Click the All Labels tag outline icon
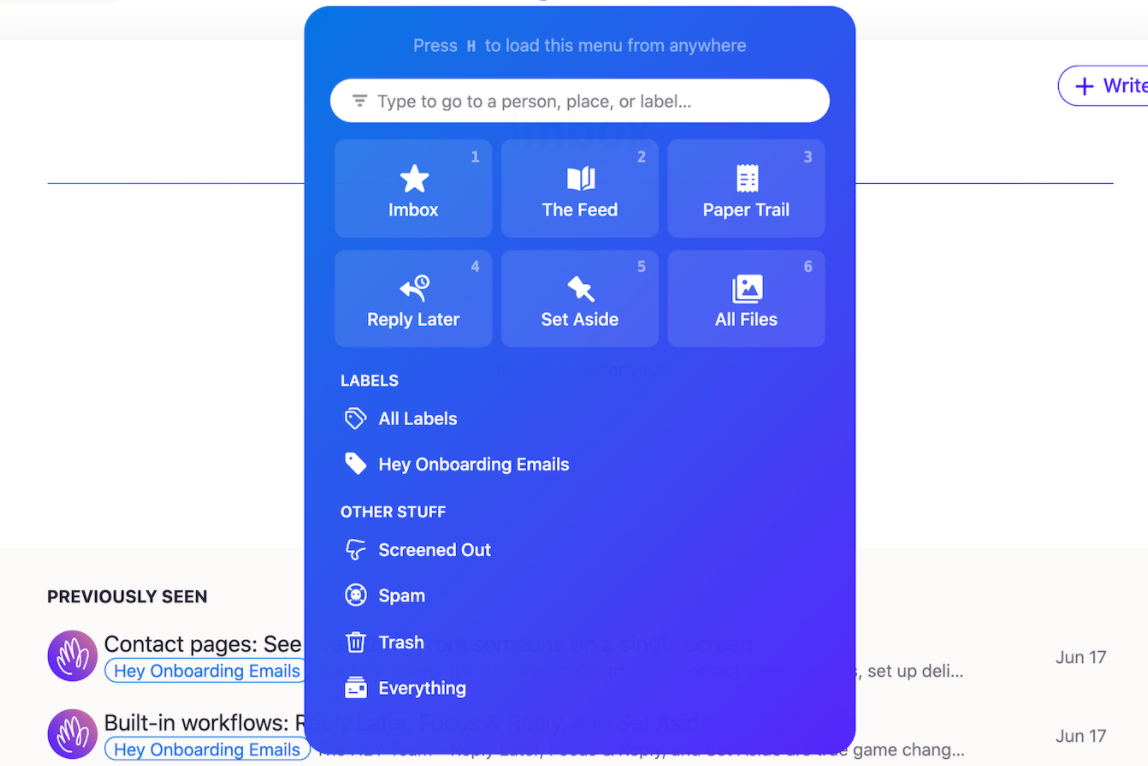The image size is (1148, 766). (356, 418)
